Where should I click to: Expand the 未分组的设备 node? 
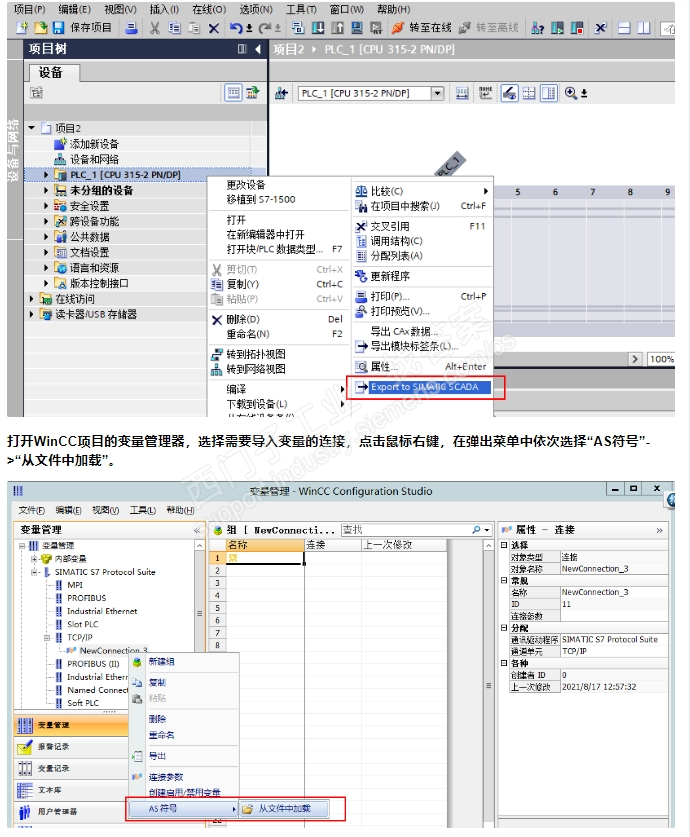tap(46, 190)
